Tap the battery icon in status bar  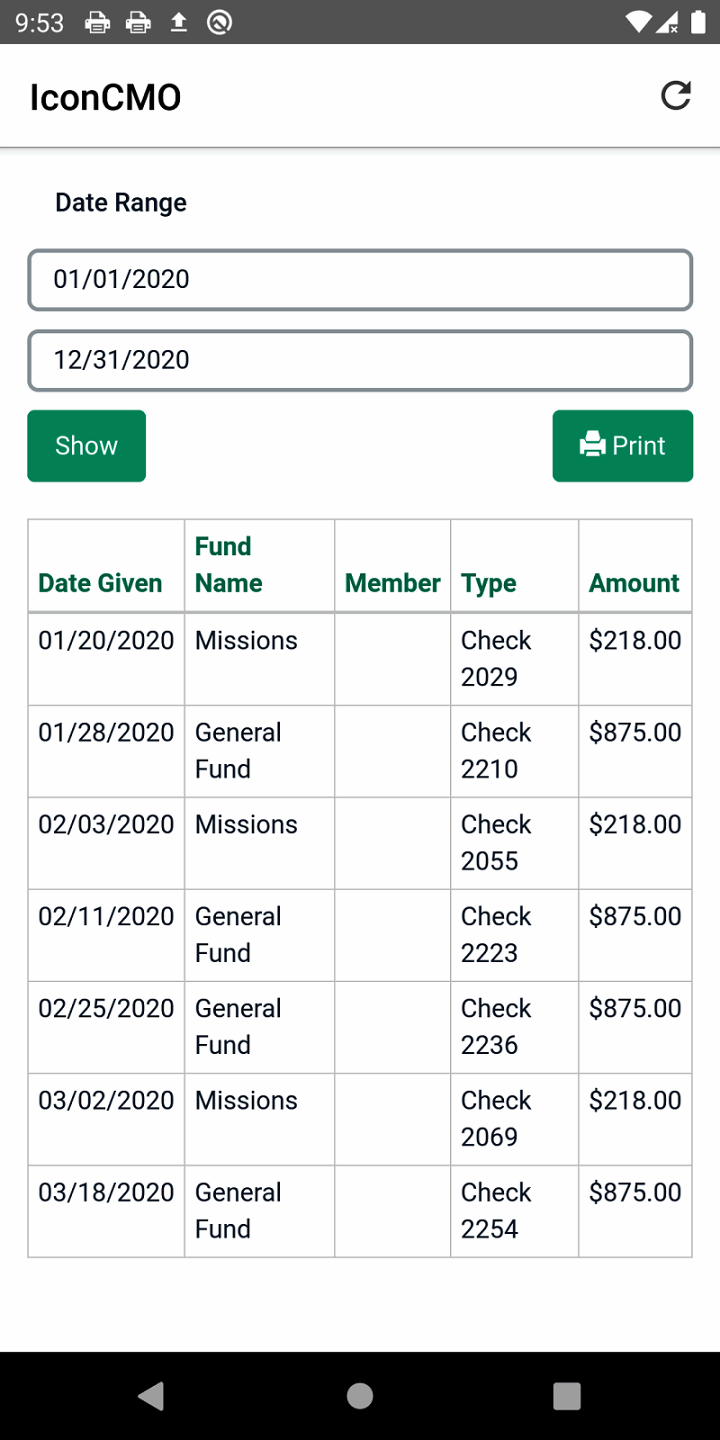coord(697,22)
